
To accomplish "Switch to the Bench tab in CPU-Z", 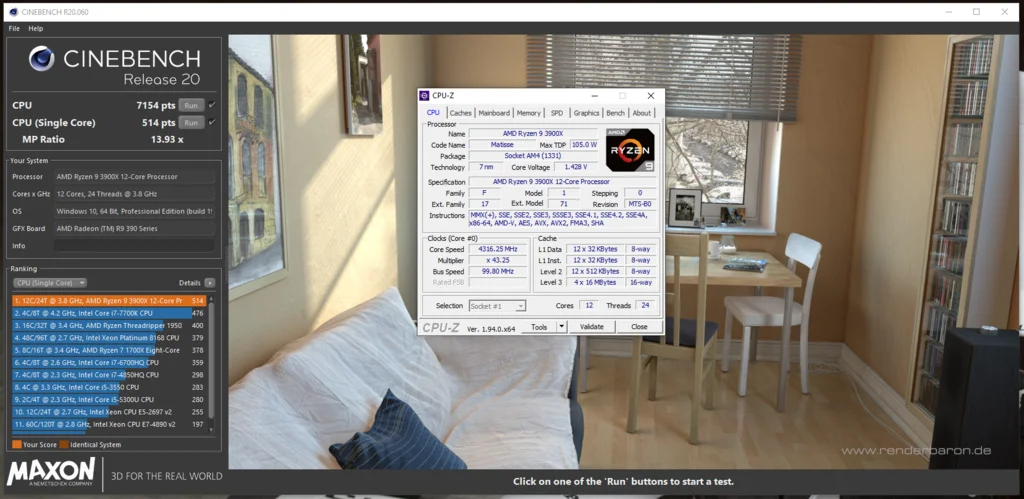I will [615, 113].
